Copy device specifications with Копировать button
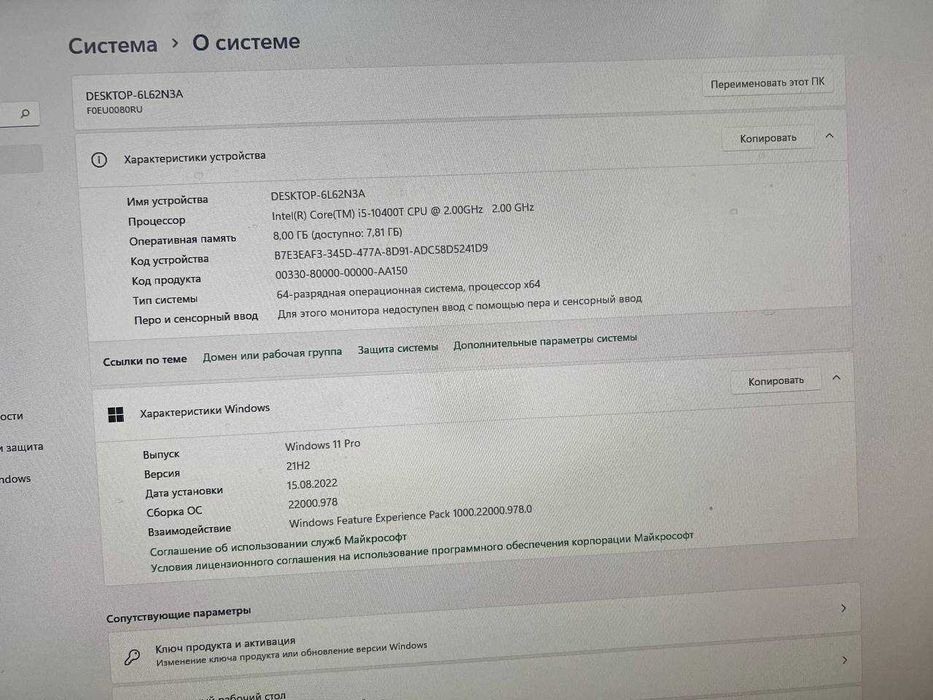 click(x=768, y=138)
